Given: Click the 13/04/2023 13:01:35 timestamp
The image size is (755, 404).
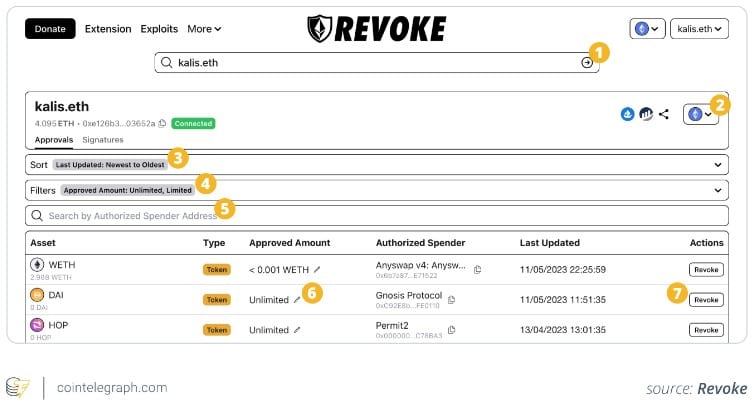Looking at the screenshot, I should pos(562,330).
